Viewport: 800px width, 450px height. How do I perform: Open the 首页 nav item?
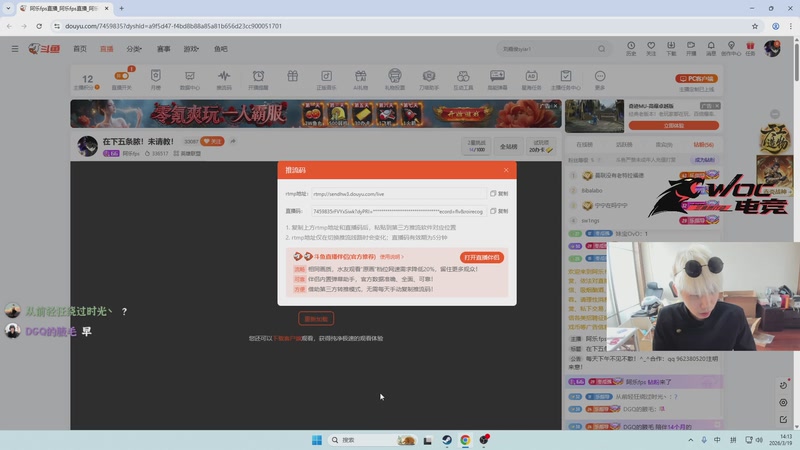point(80,49)
